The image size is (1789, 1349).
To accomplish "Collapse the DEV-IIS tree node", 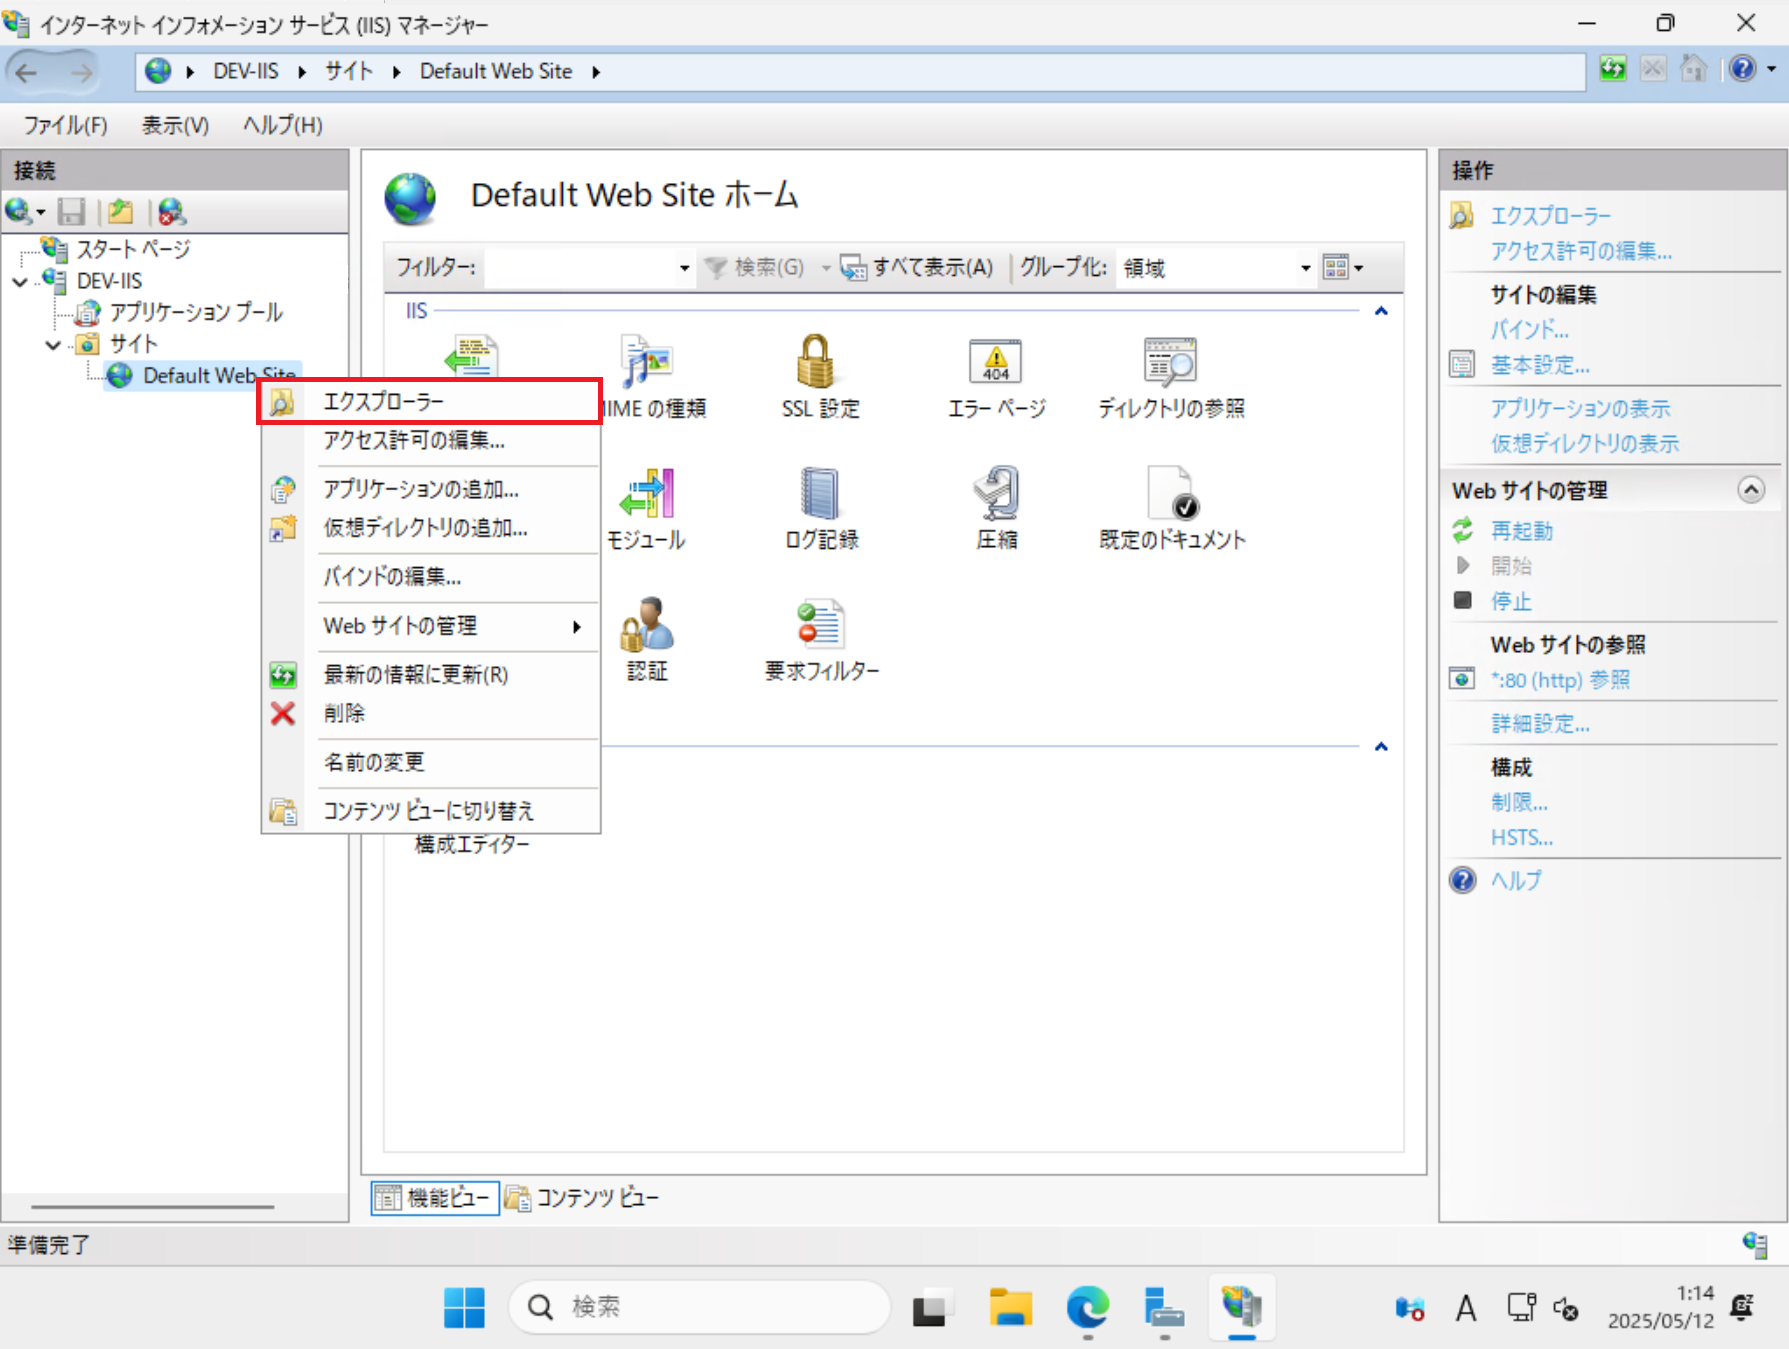I will [20, 282].
